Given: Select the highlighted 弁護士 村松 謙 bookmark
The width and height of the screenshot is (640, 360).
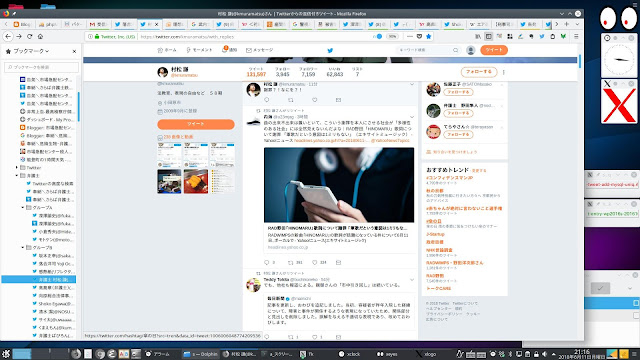Looking at the screenshot, I should 39,280.
